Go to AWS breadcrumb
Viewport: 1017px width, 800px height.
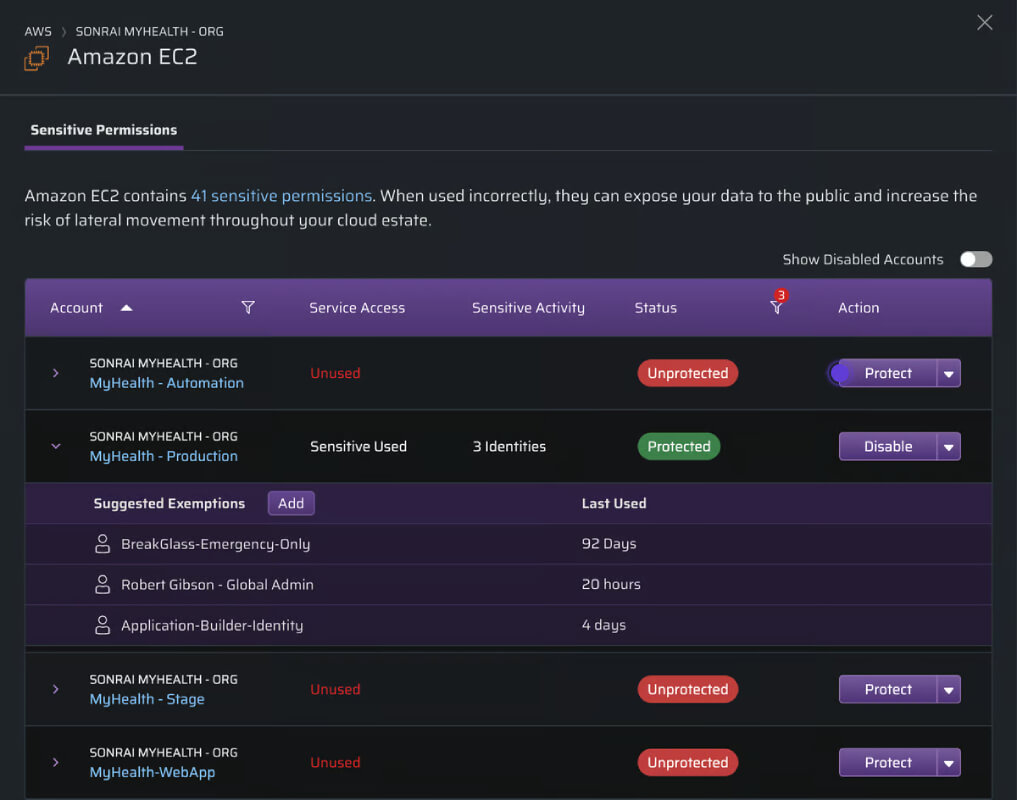point(38,31)
